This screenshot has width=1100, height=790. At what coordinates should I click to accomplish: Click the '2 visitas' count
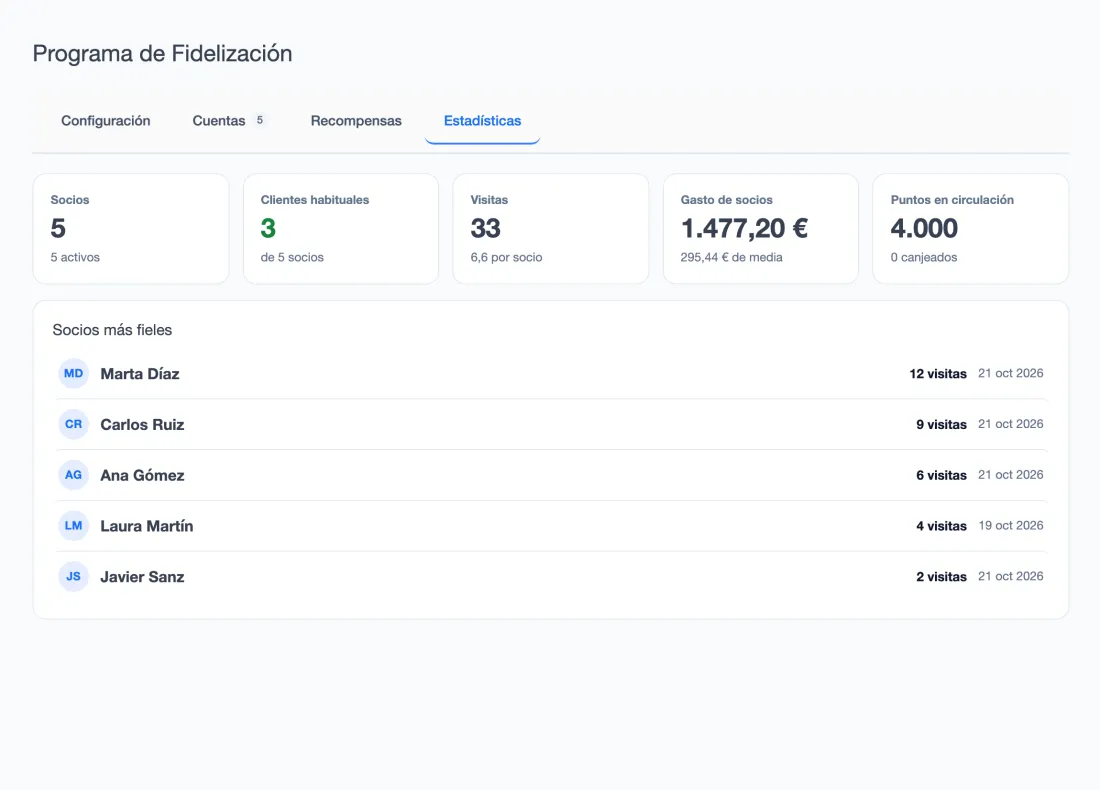(941, 577)
